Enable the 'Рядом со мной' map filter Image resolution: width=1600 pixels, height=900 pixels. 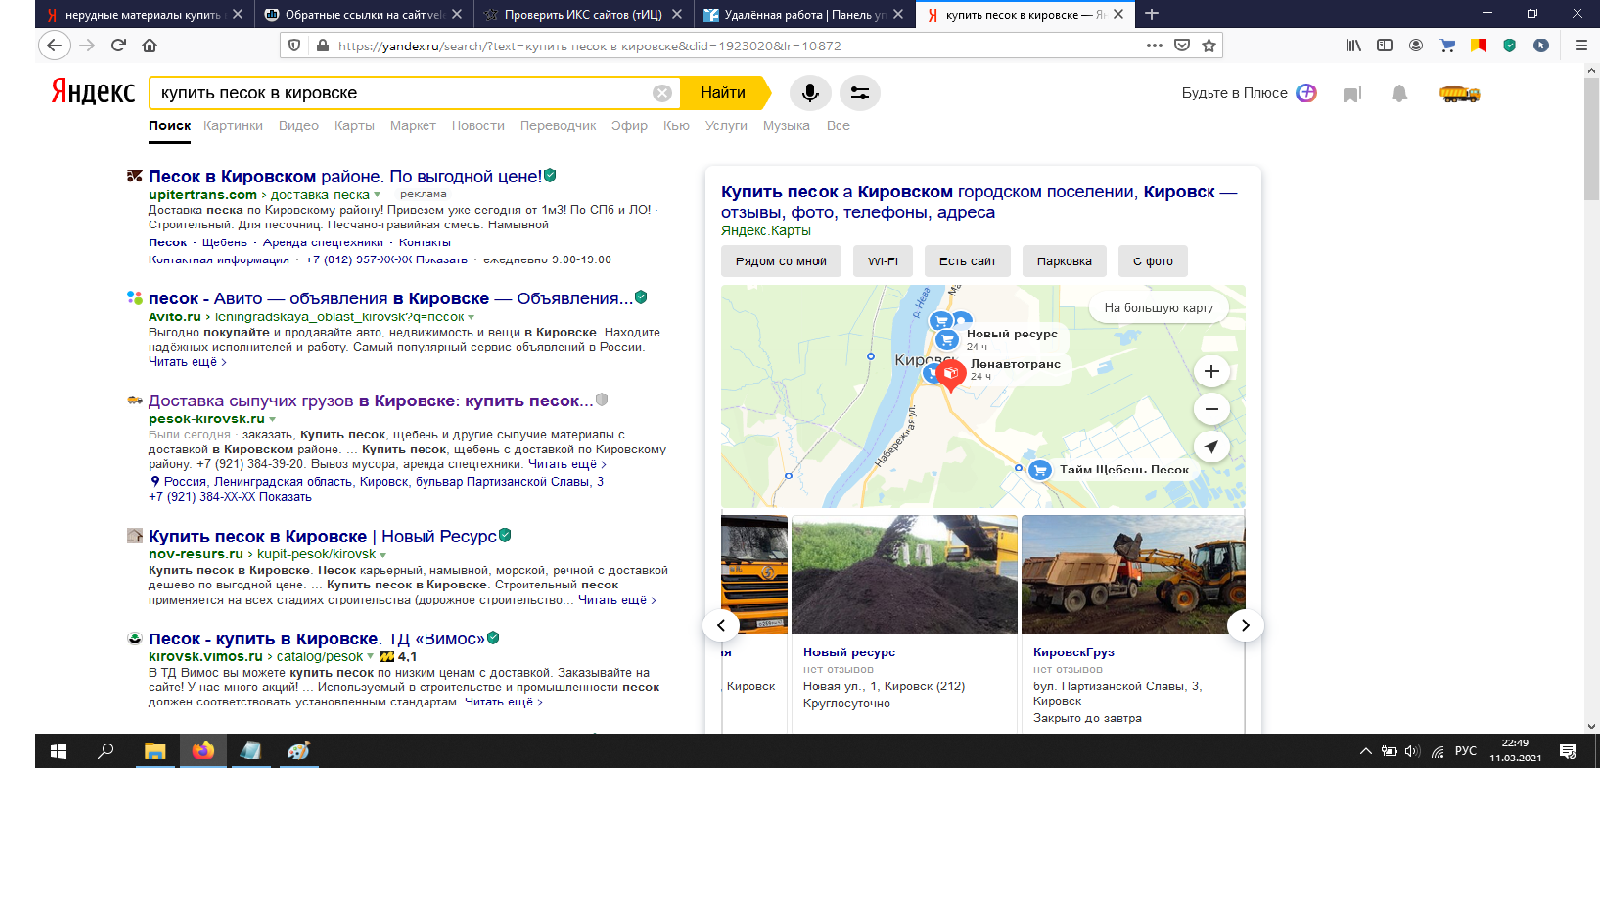coord(781,261)
